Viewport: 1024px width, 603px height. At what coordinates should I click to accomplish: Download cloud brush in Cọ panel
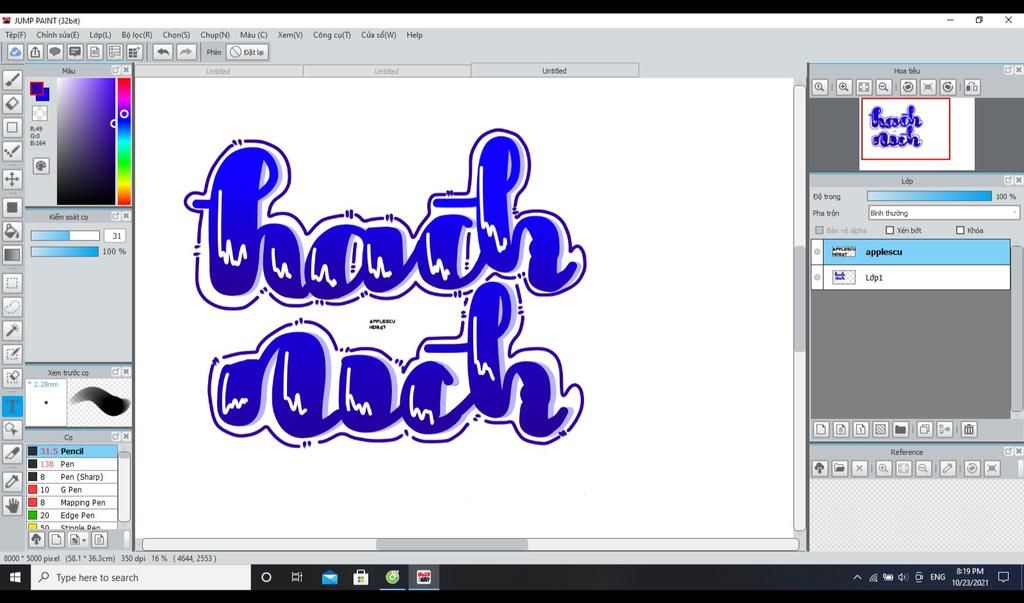(x=37, y=540)
